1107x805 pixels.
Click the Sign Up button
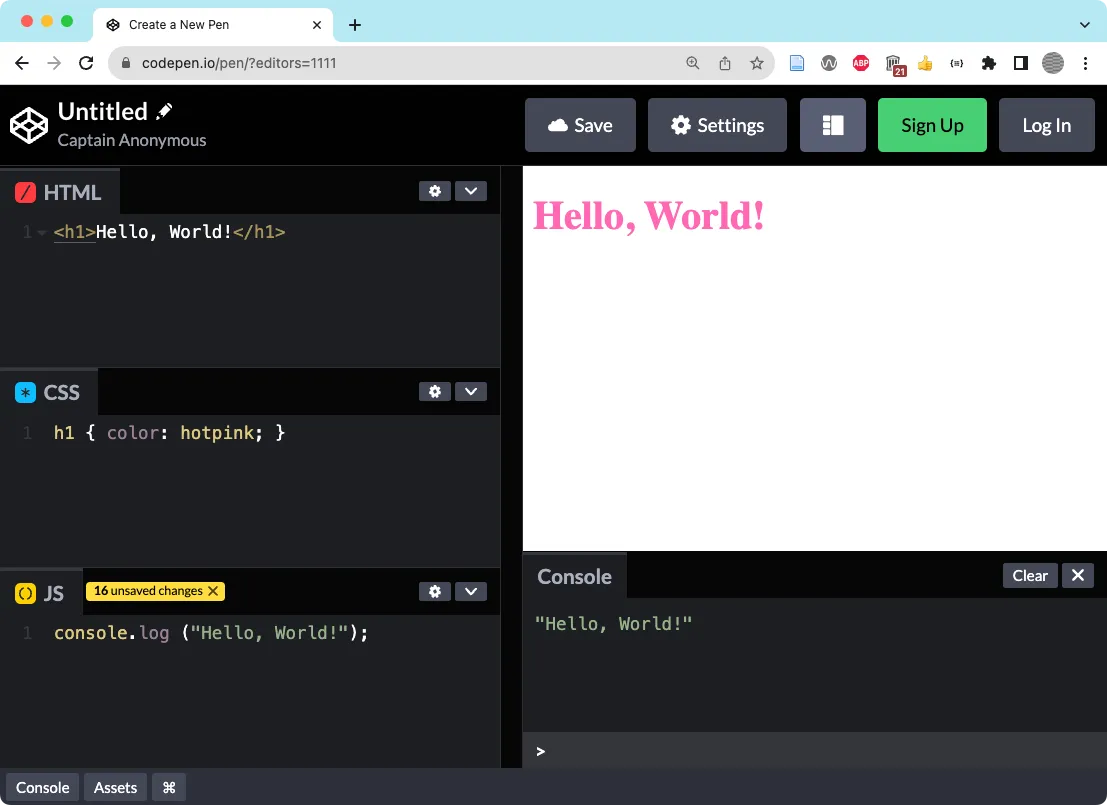point(932,124)
